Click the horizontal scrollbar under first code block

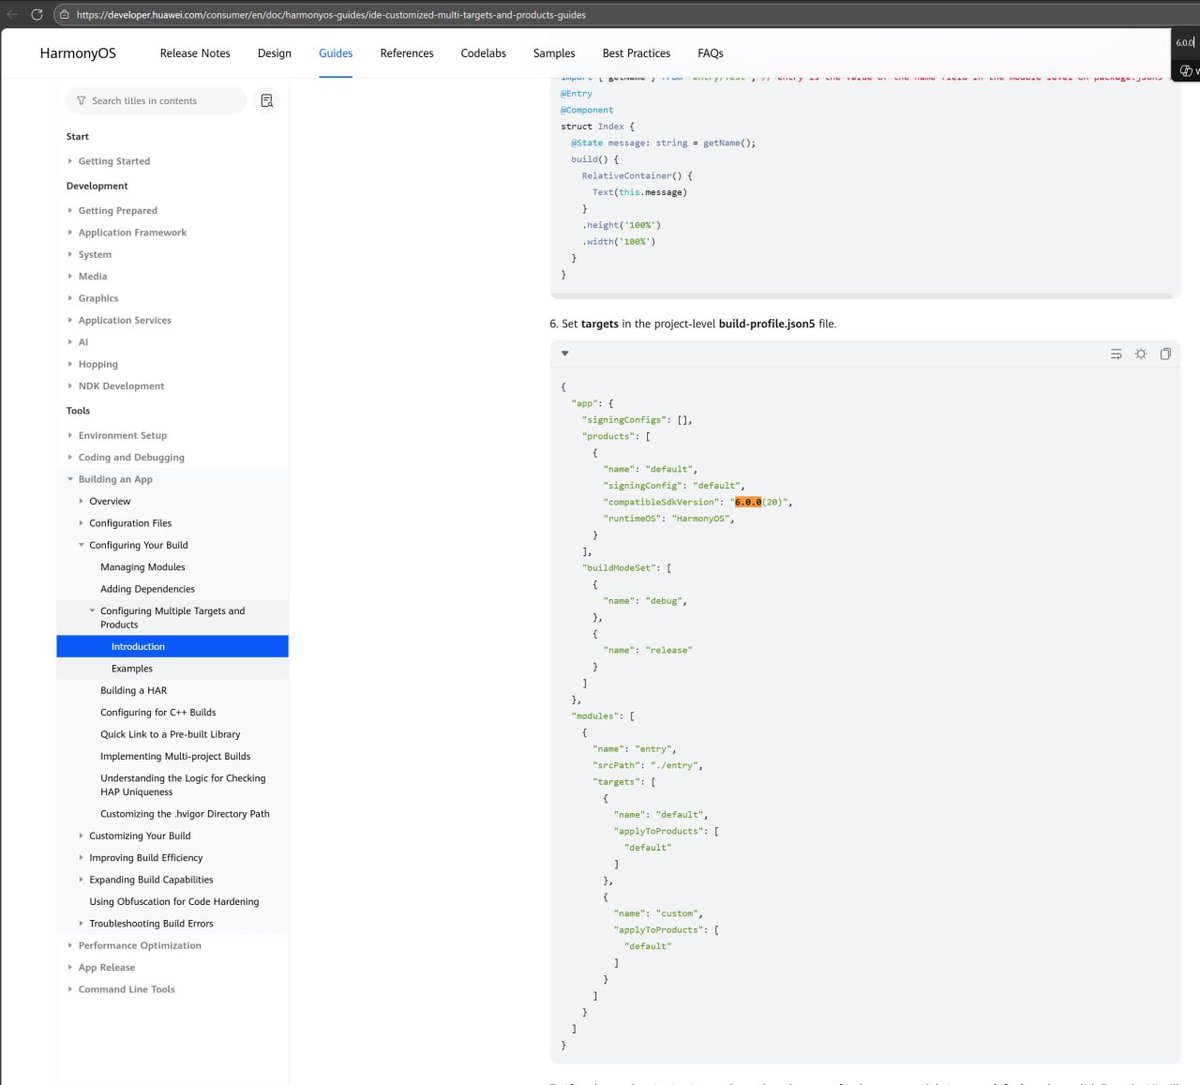pos(860,296)
